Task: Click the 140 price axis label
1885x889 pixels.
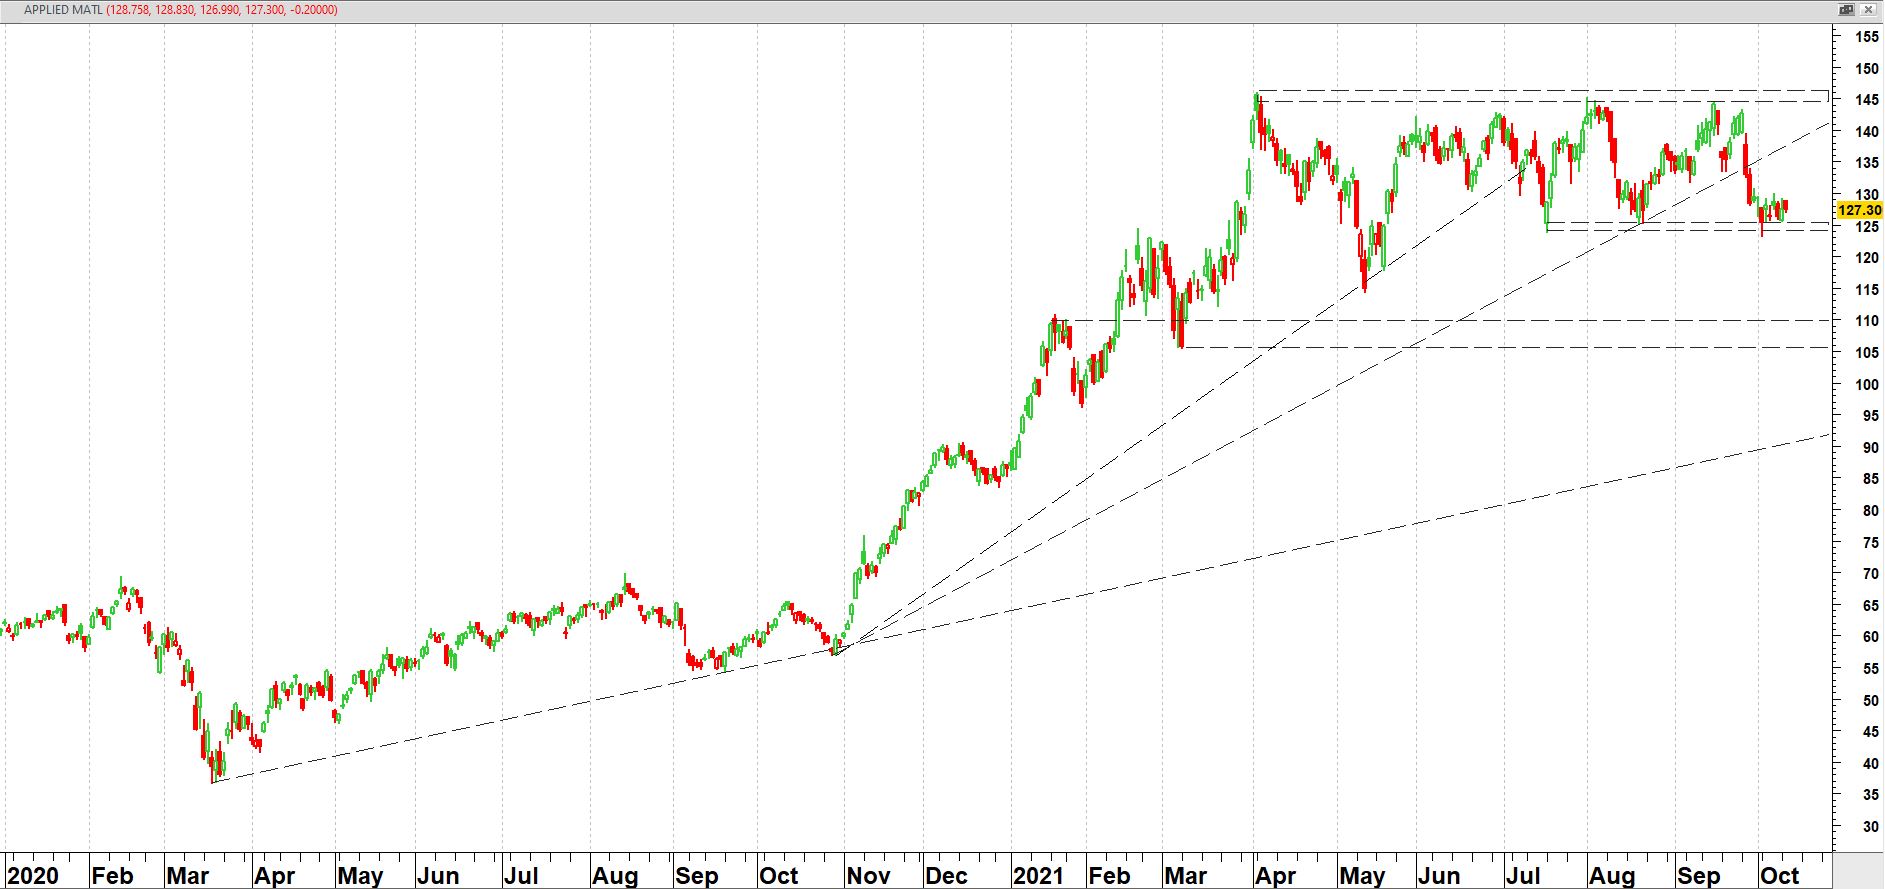Action: pyautogui.click(x=1866, y=132)
